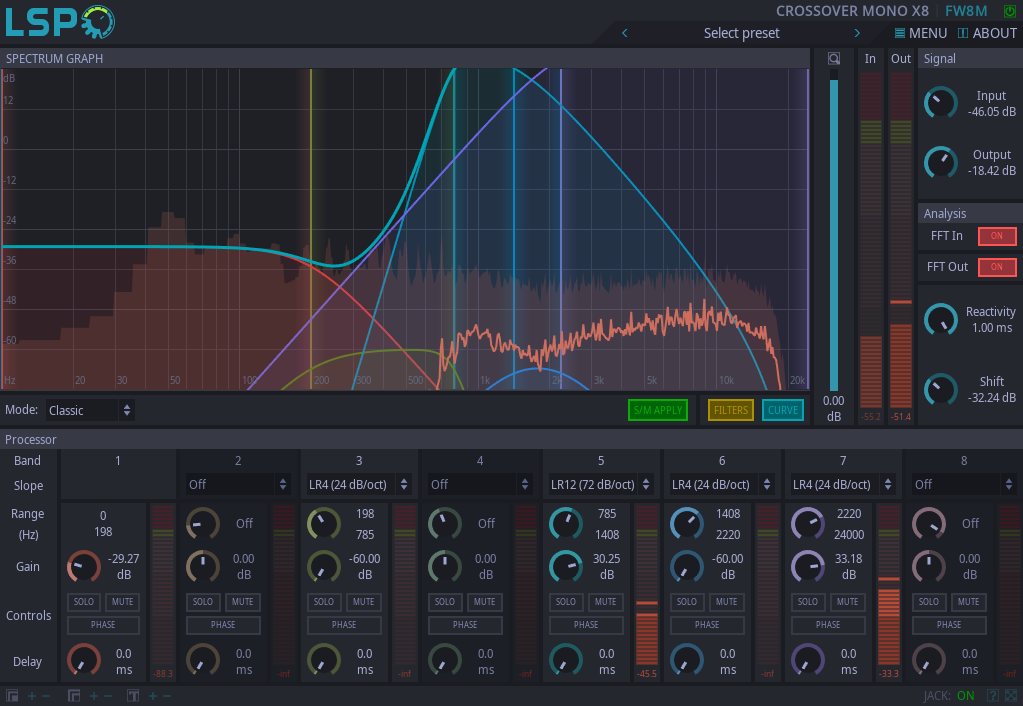Open the ABOUT item in the header
The height and width of the screenshot is (706, 1023).
pyautogui.click(x=987, y=33)
